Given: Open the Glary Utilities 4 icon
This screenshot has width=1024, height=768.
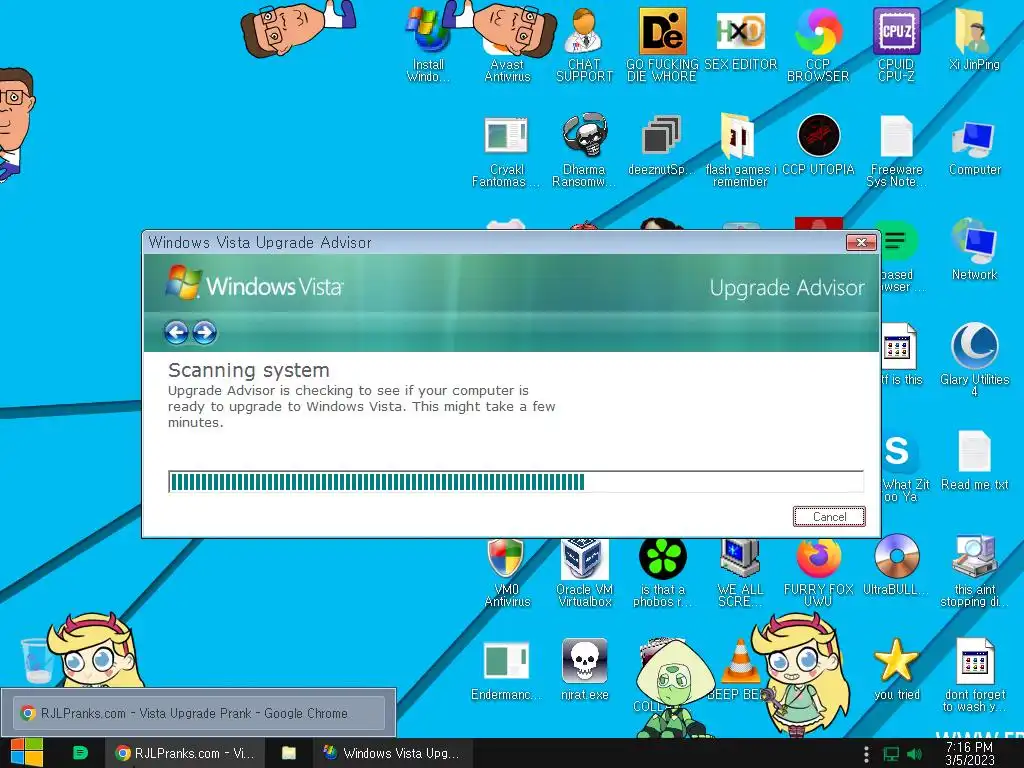Looking at the screenshot, I should click(x=974, y=359).
